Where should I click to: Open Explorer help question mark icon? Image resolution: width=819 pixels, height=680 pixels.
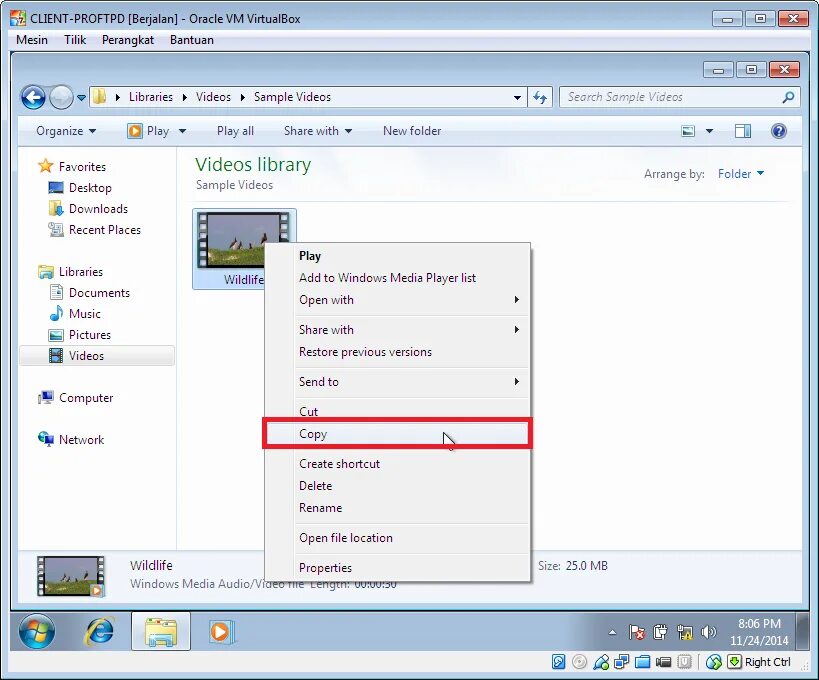(x=778, y=131)
